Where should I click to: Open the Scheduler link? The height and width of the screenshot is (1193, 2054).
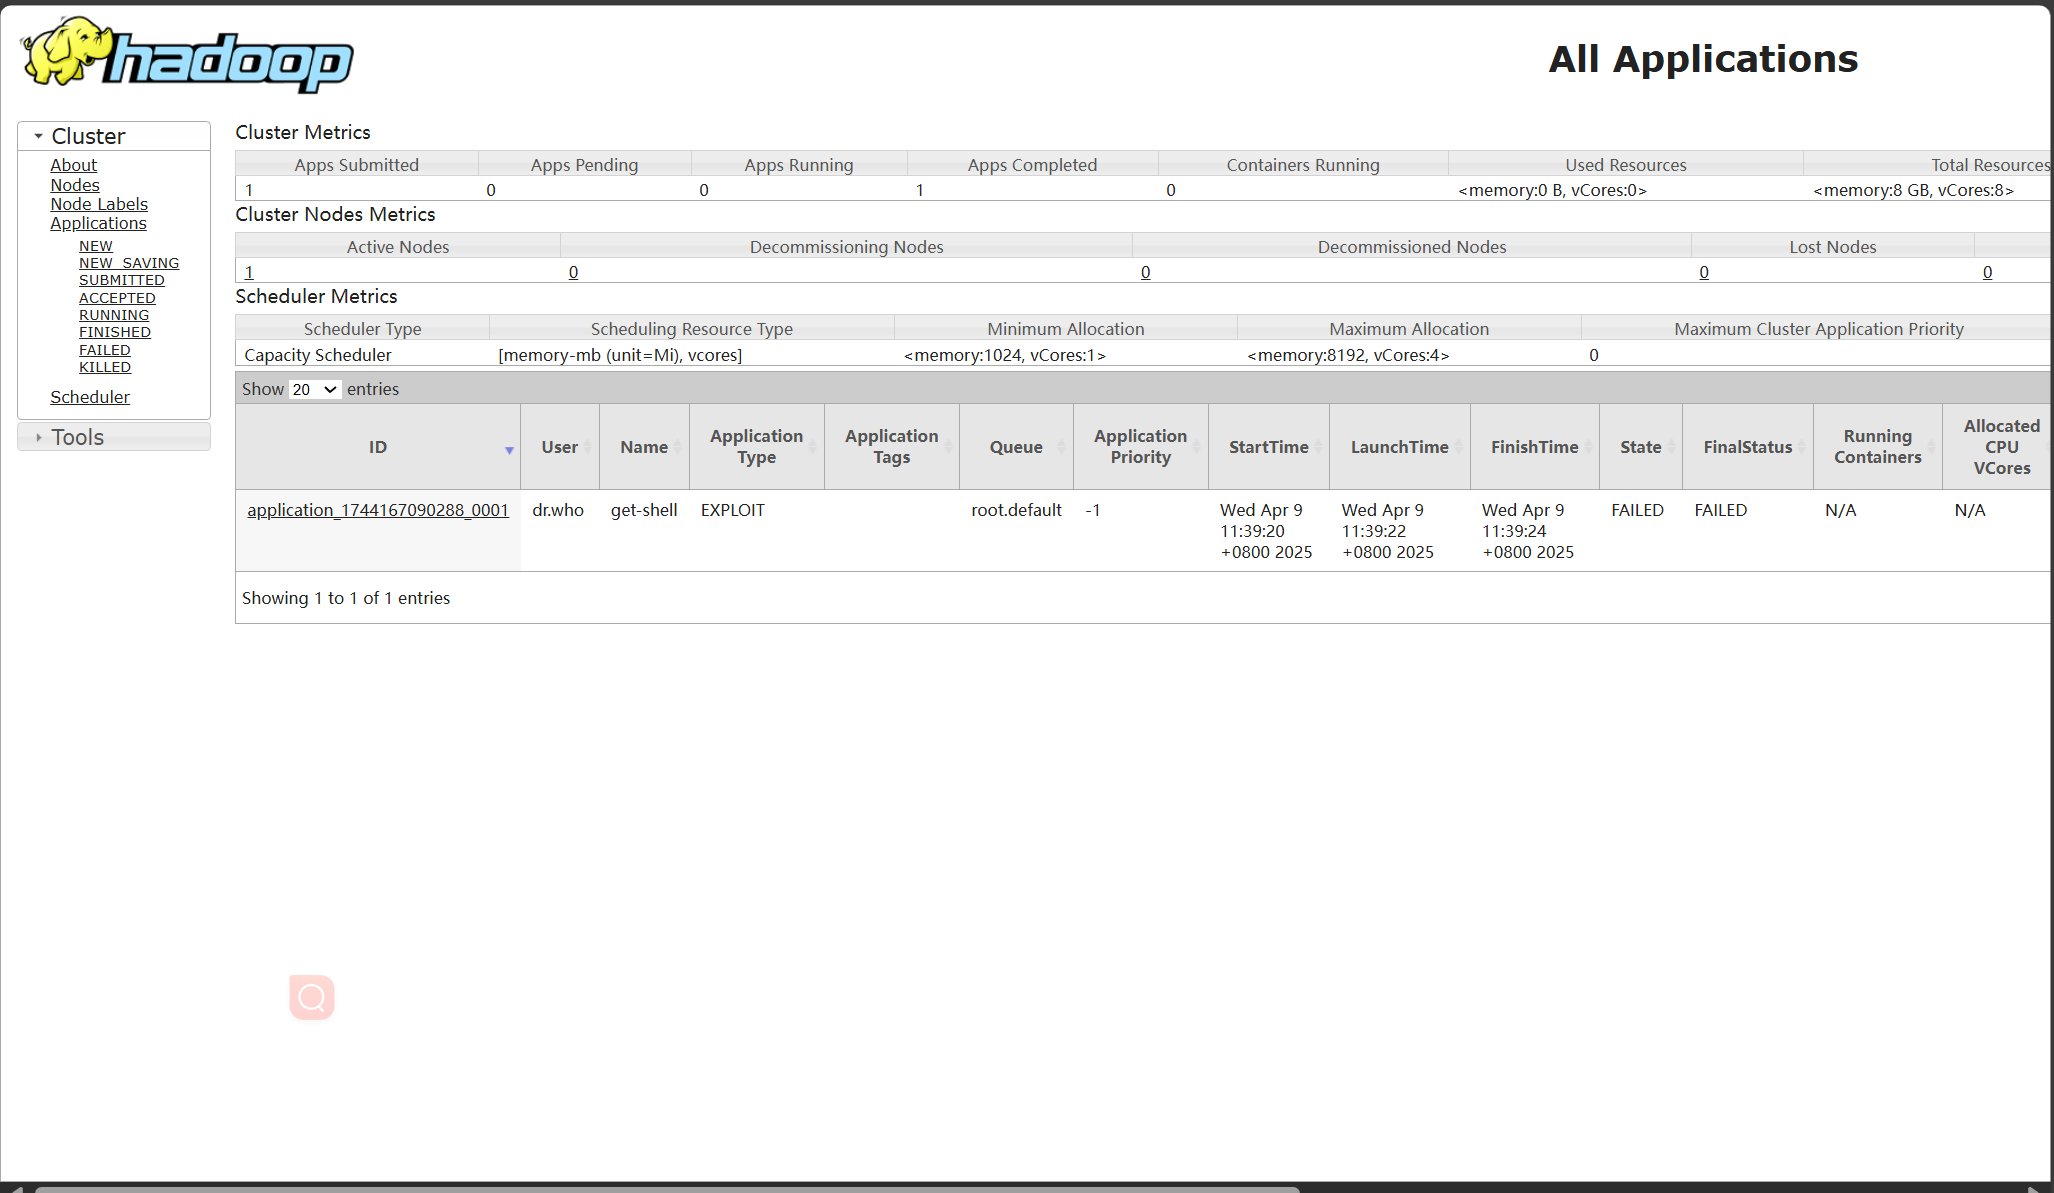tap(90, 397)
